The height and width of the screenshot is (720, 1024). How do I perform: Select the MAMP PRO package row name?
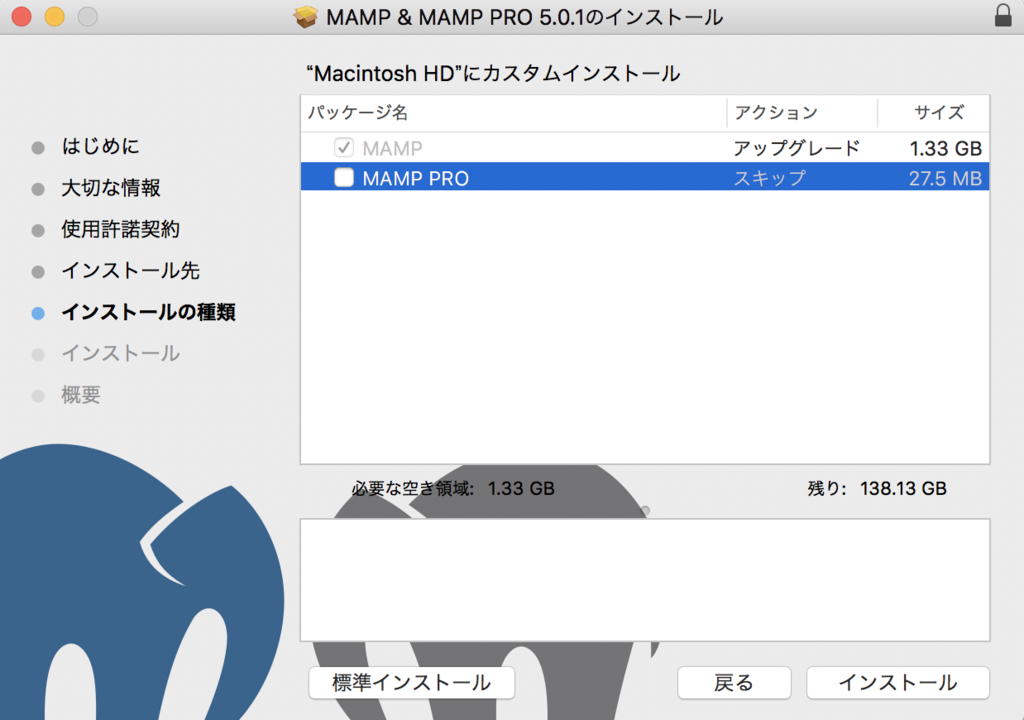(x=415, y=178)
